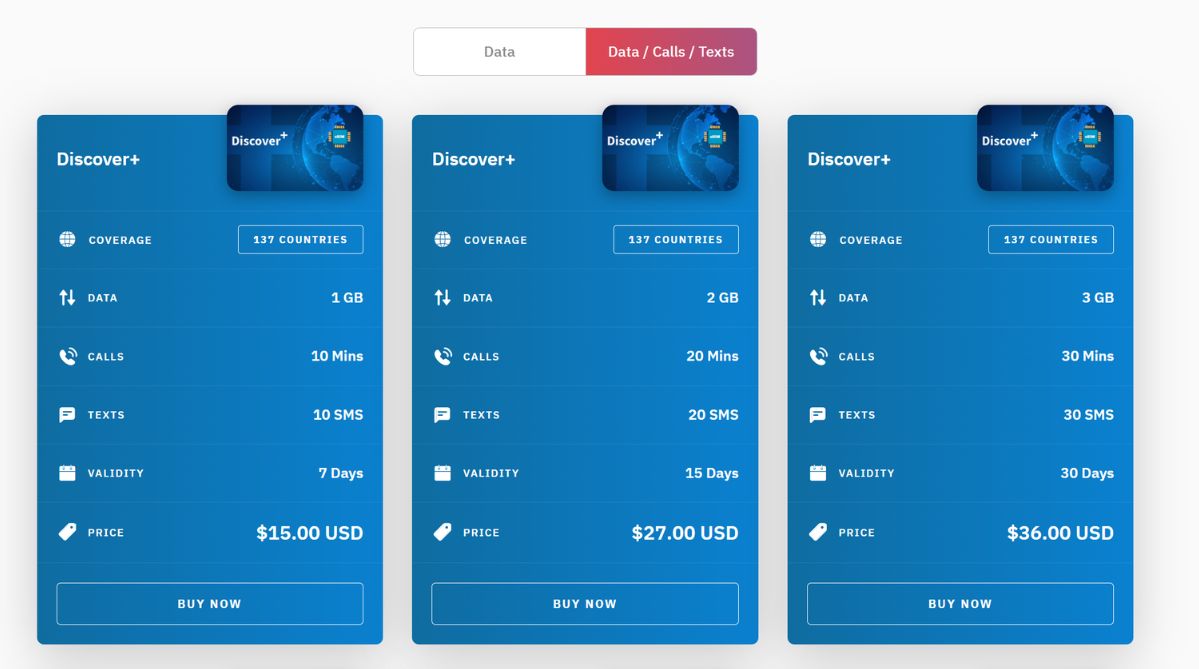The height and width of the screenshot is (669, 1199).
Task: Click the Discover+ card image on the middle plan
Action: pyautogui.click(x=670, y=147)
